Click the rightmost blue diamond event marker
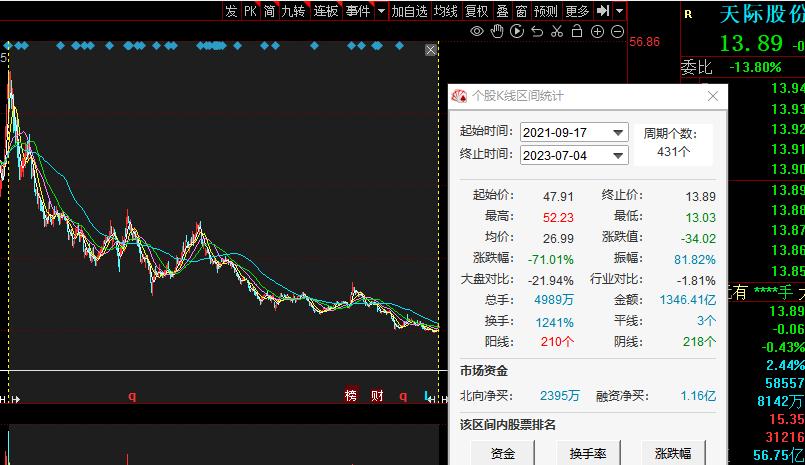Image resolution: width=805 pixels, height=465 pixels. point(399,46)
